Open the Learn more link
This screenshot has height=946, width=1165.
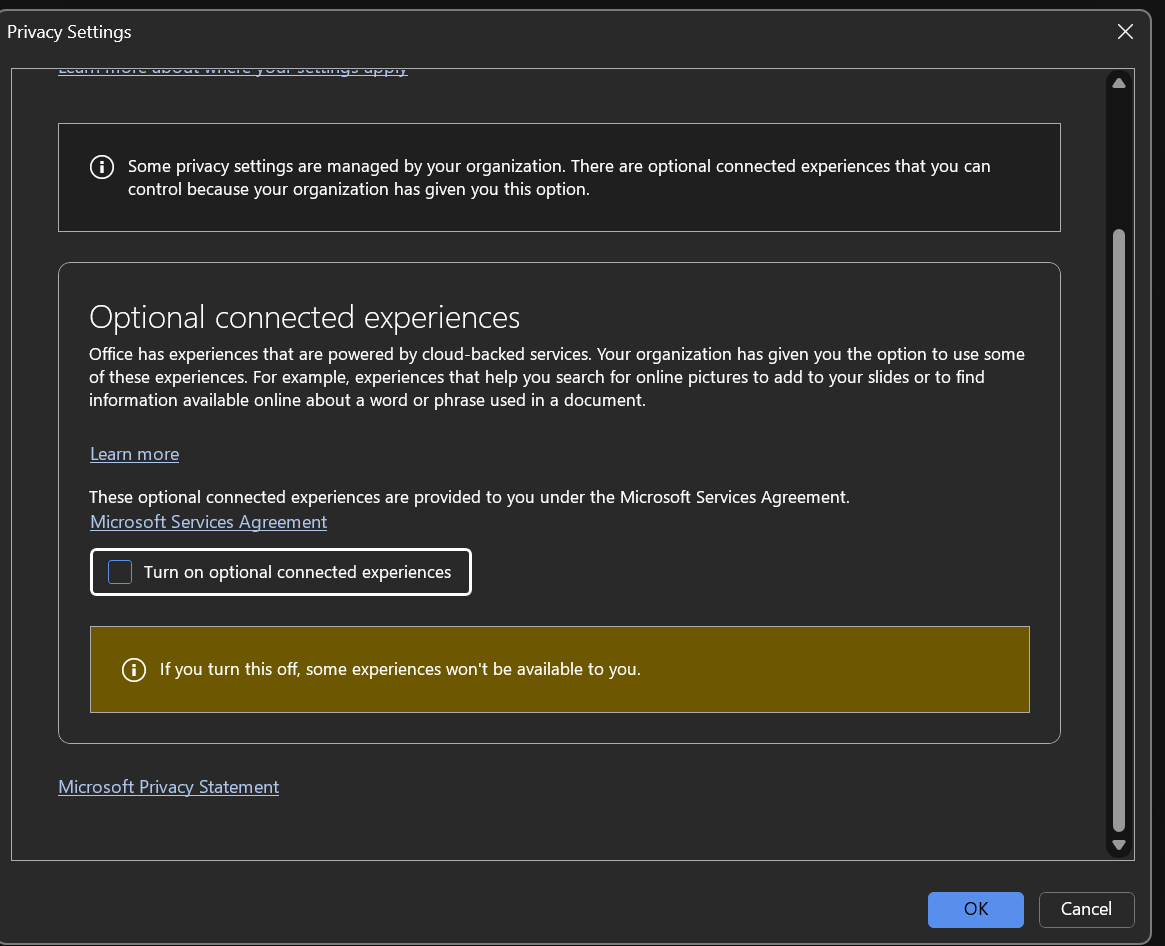point(134,454)
